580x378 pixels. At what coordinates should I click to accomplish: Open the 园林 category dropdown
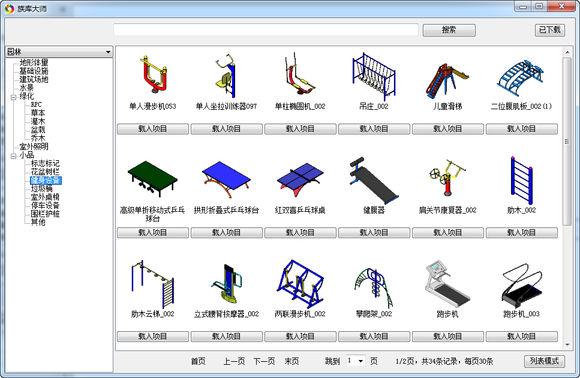[x=59, y=52]
